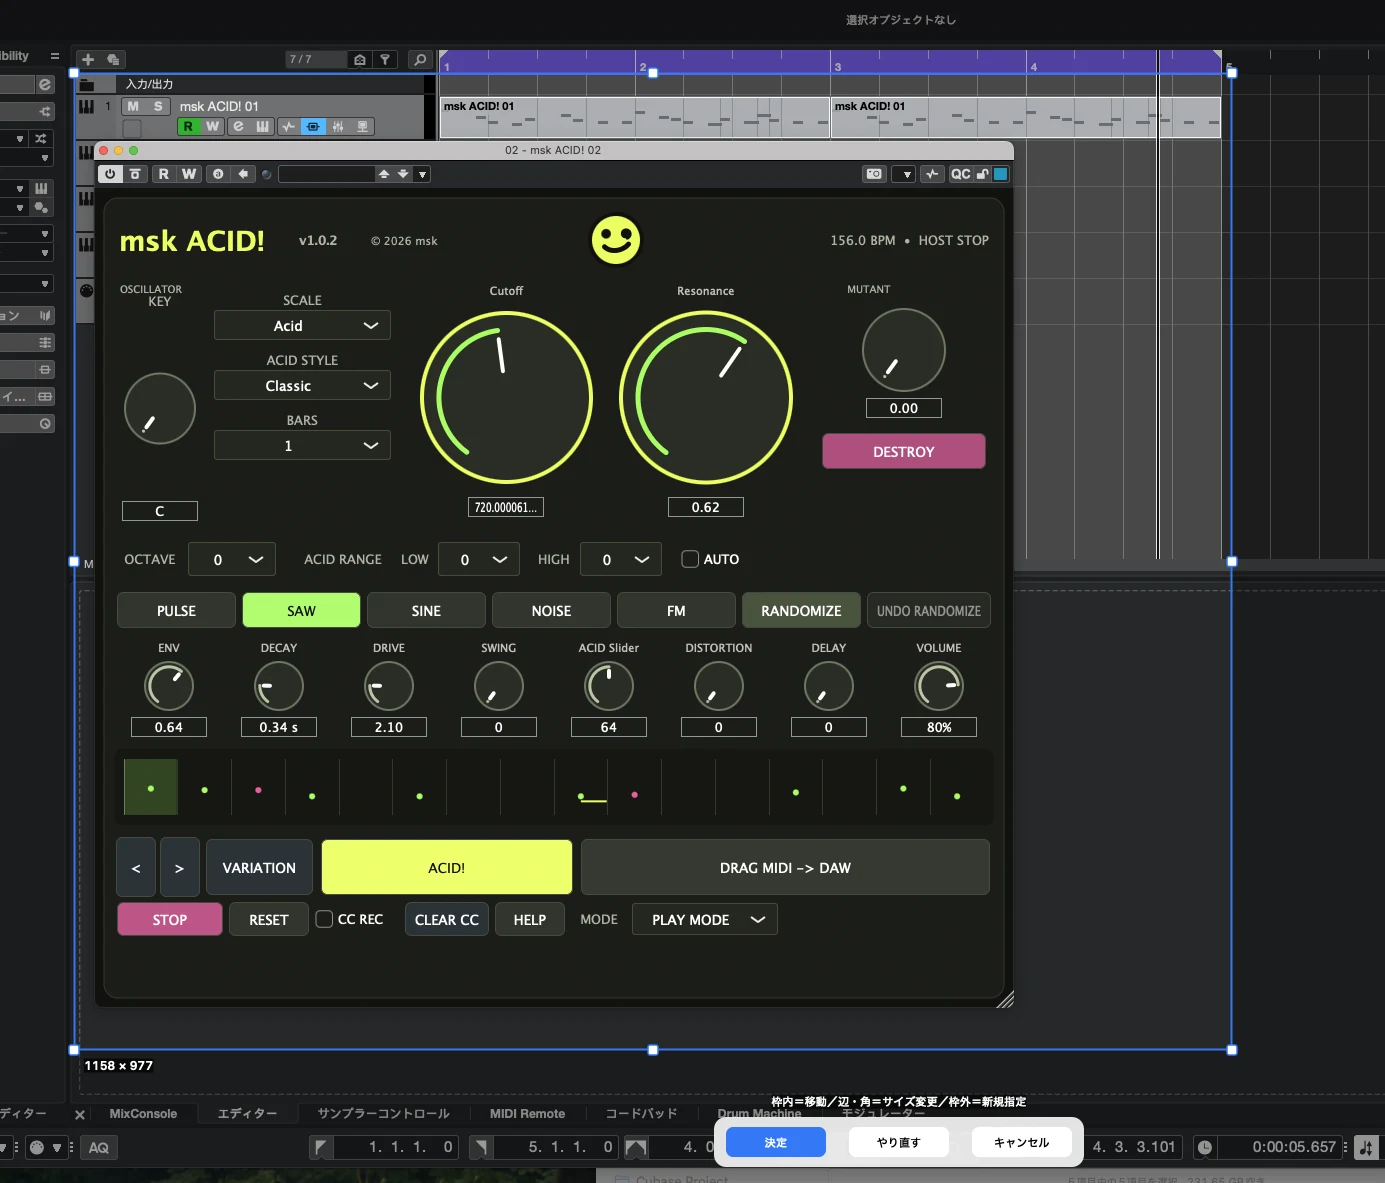
Task: Open Edit Channel Settings on msk ACID! 01 track
Action: point(238,126)
